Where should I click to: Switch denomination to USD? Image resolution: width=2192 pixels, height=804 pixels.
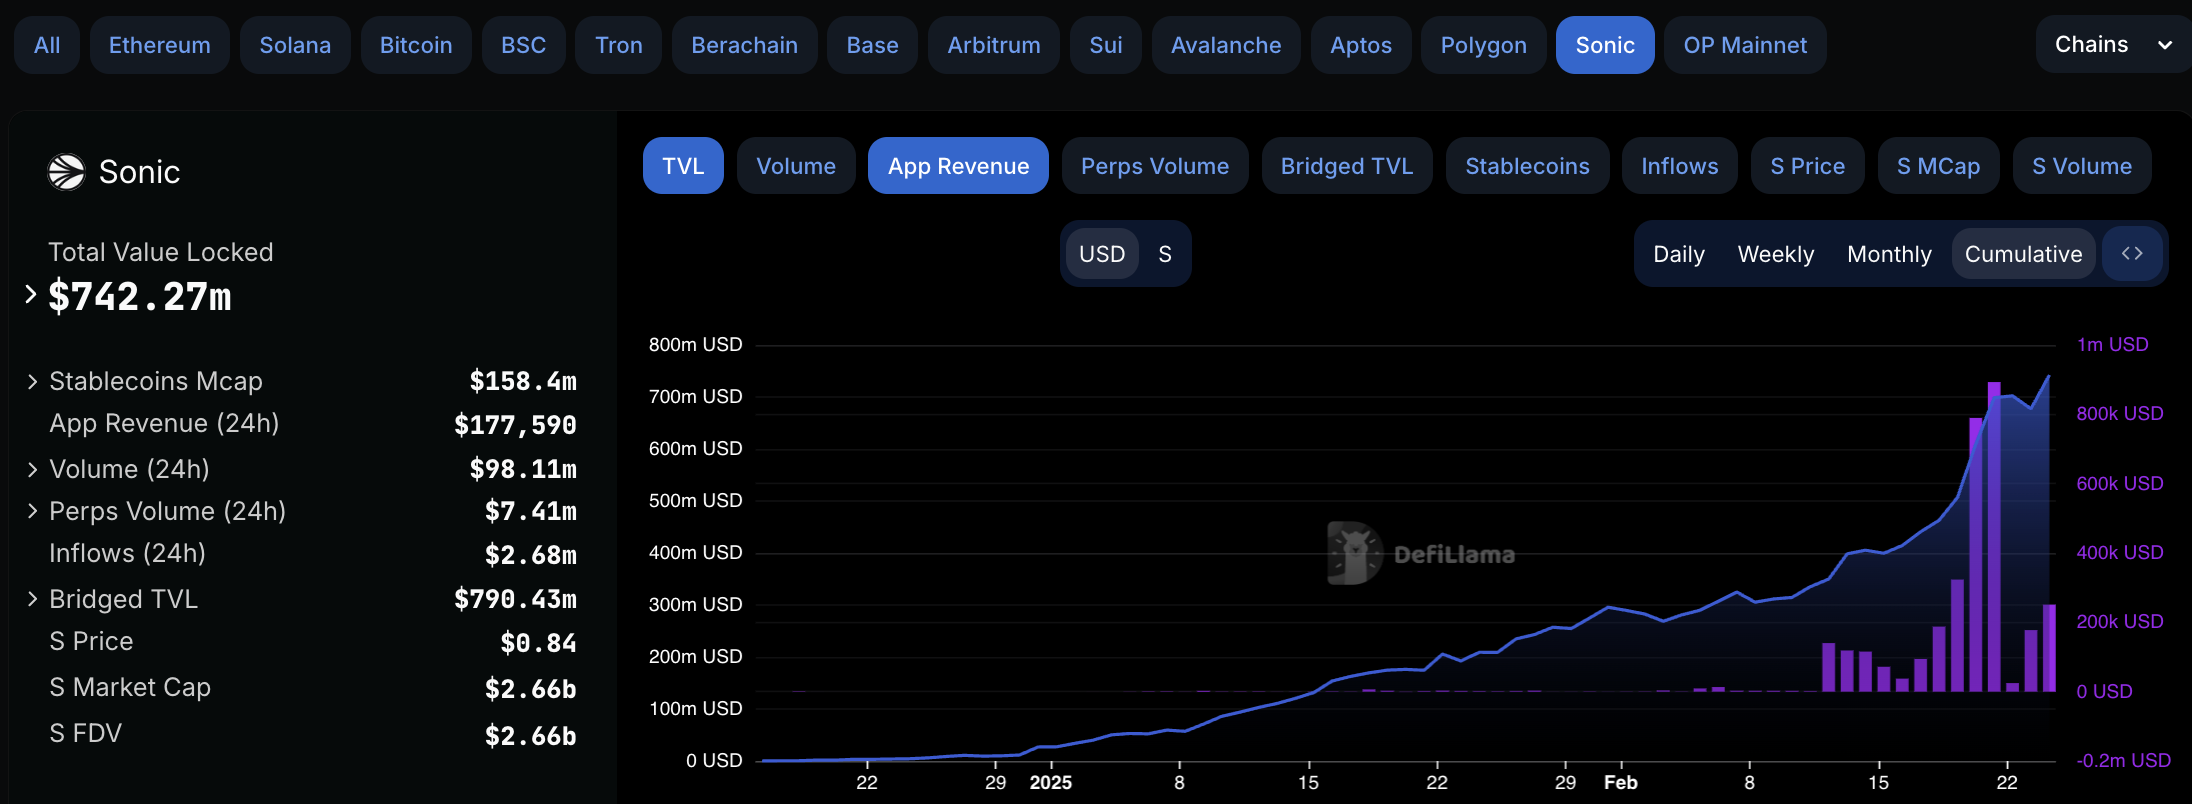point(1102,254)
